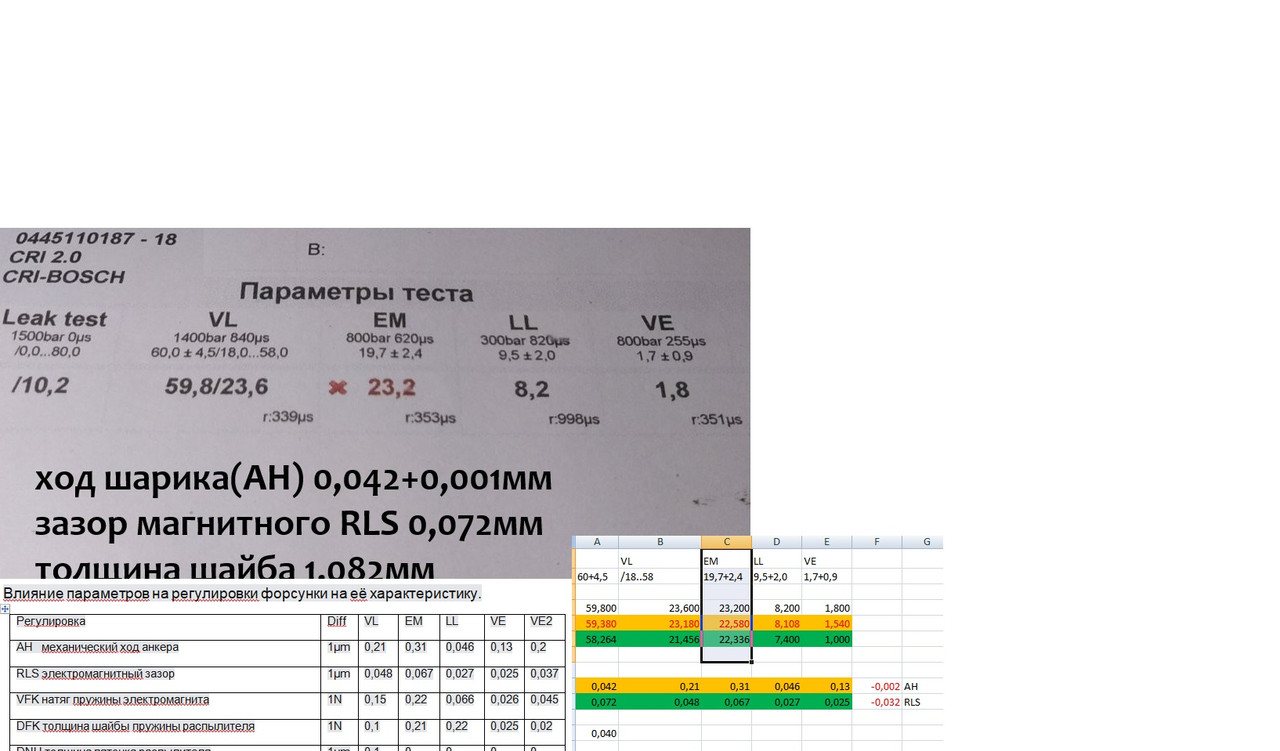Click orange cell with red value 8,108
This screenshot has width=1280, height=751.
coord(776,623)
